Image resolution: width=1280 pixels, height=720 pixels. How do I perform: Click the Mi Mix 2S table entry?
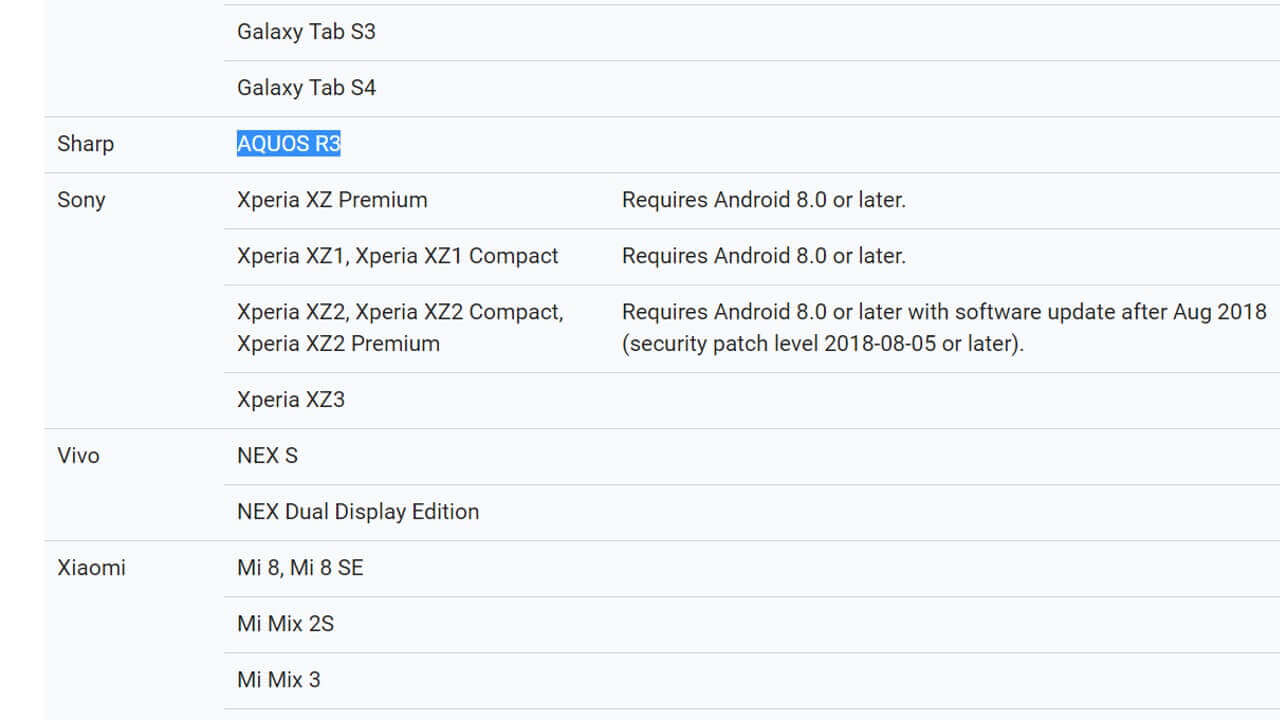coord(285,624)
